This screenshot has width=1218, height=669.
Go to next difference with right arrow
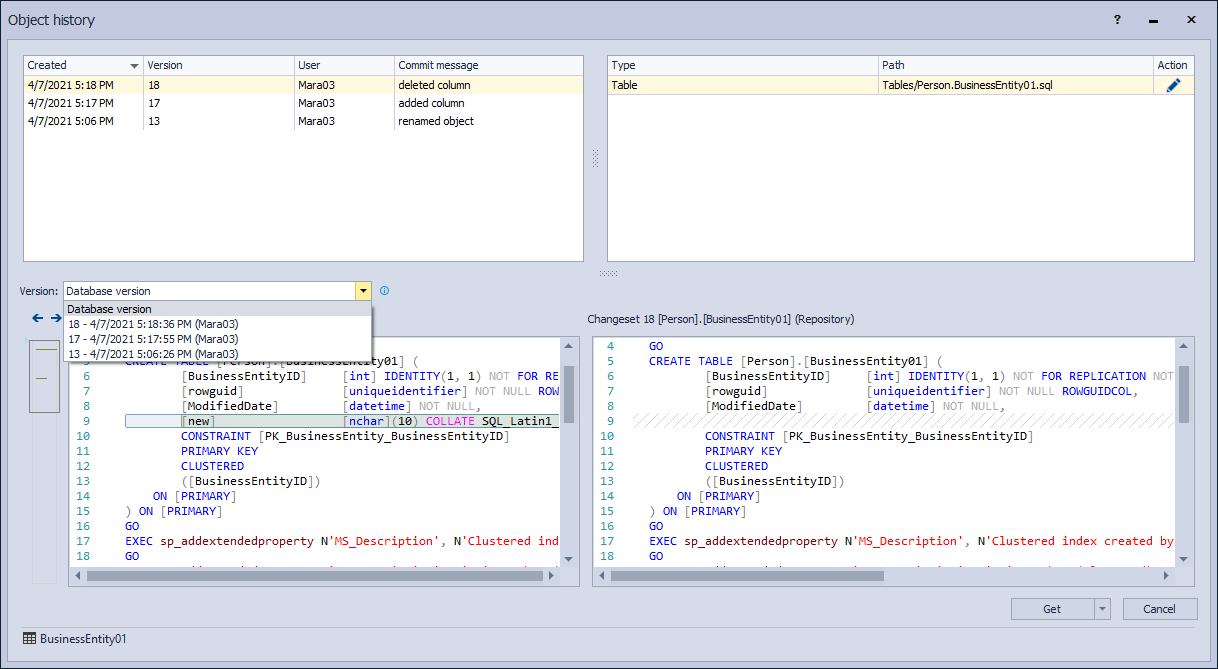click(56, 318)
